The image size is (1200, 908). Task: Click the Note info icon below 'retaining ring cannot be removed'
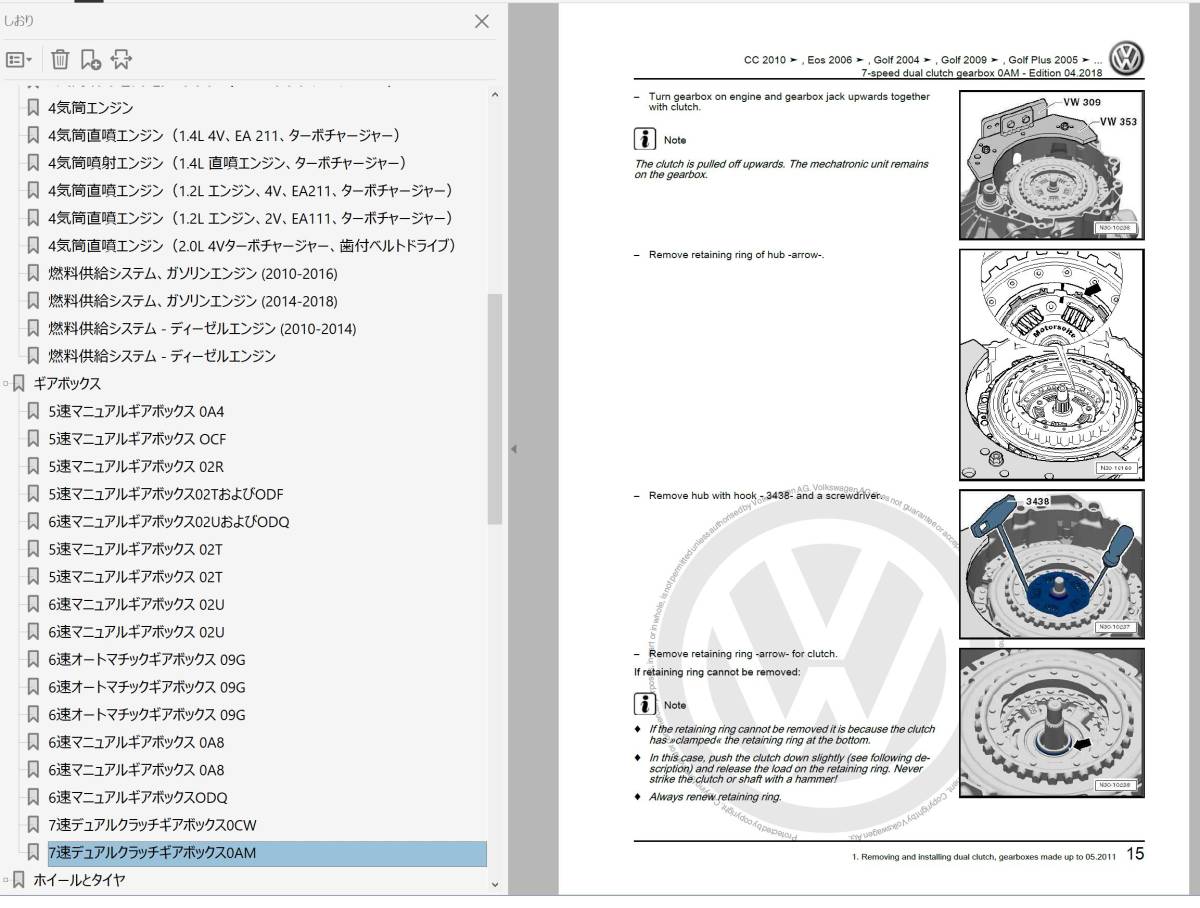point(646,704)
